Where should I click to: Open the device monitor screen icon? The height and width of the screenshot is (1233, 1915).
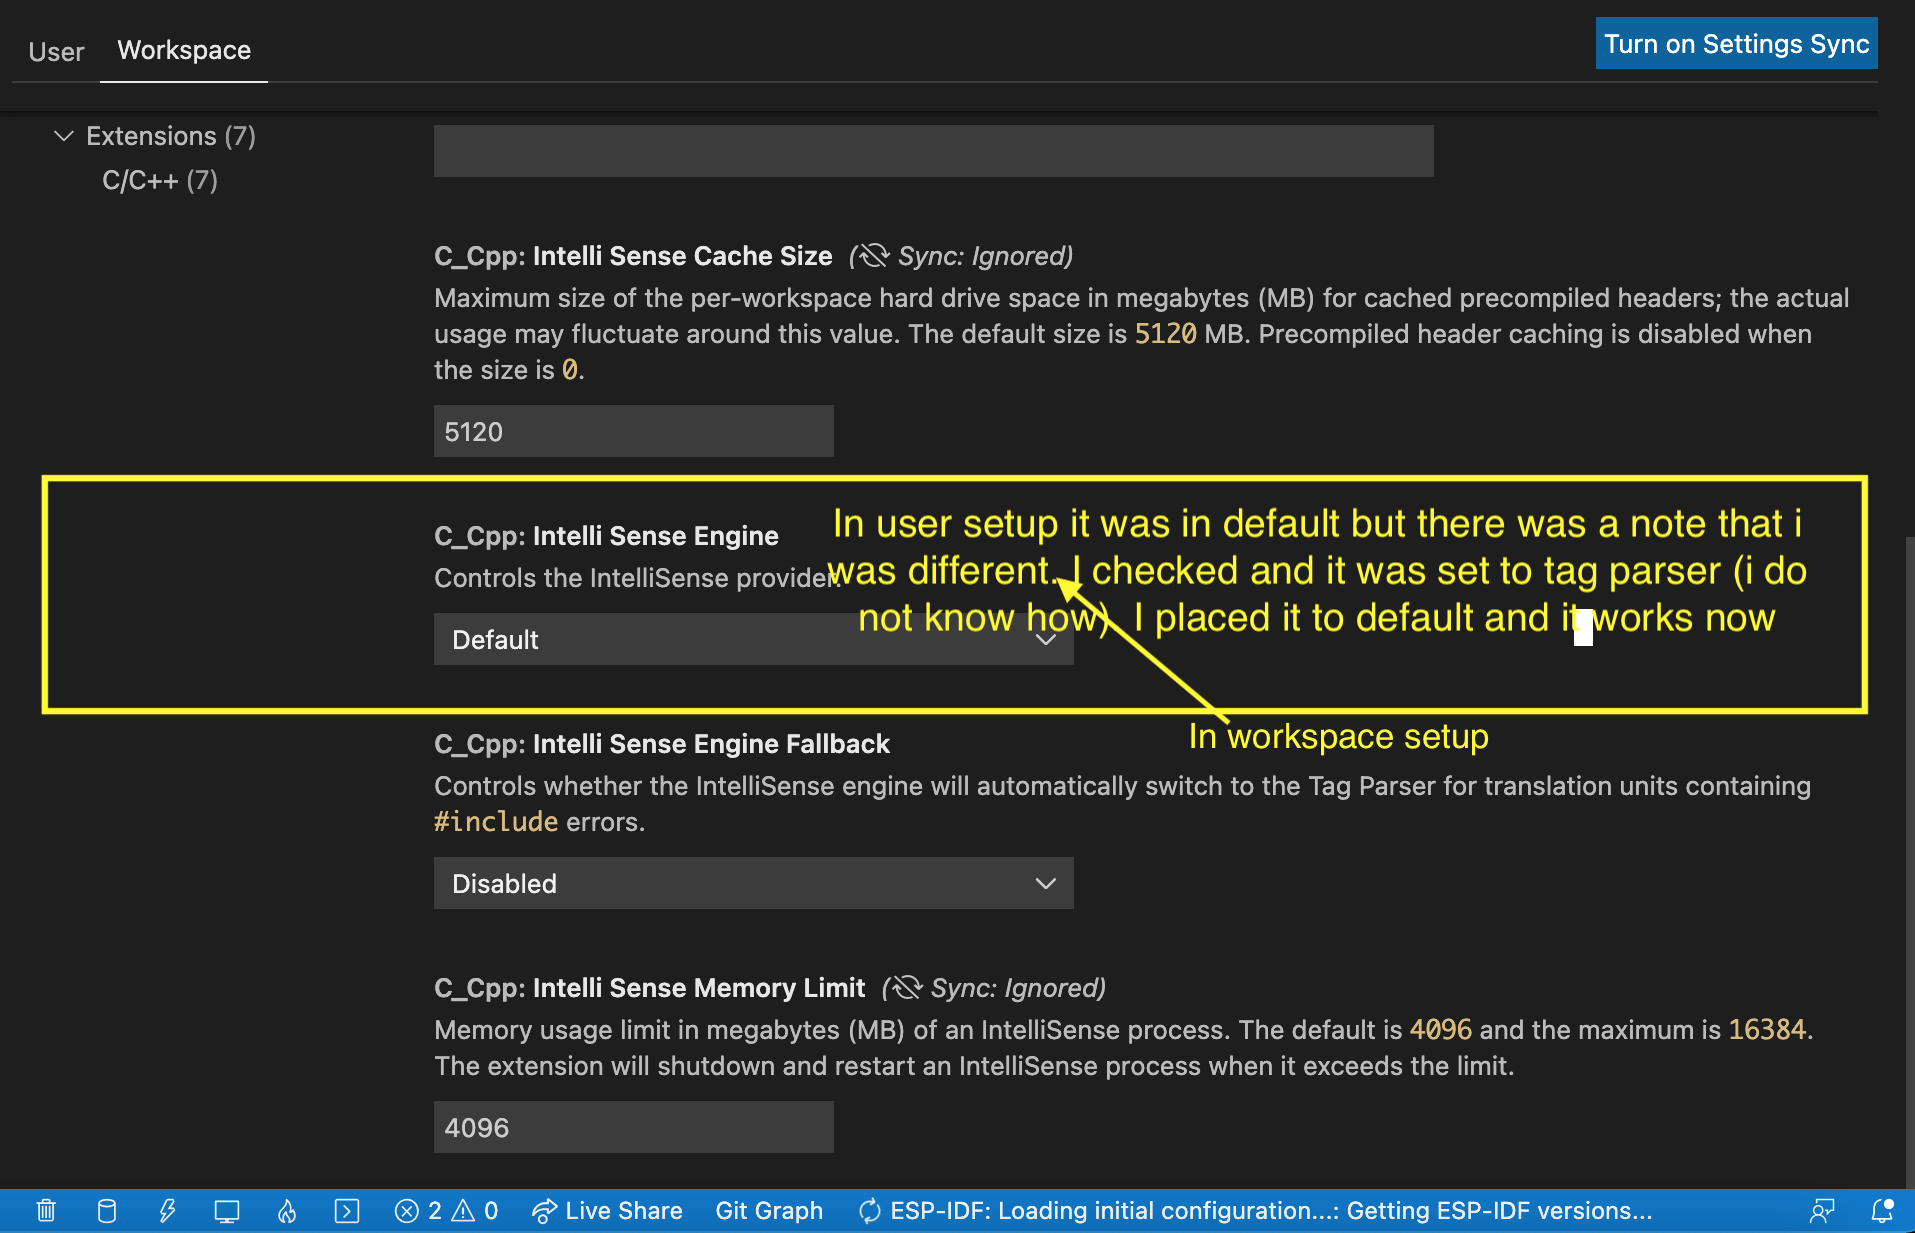click(x=227, y=1210)
